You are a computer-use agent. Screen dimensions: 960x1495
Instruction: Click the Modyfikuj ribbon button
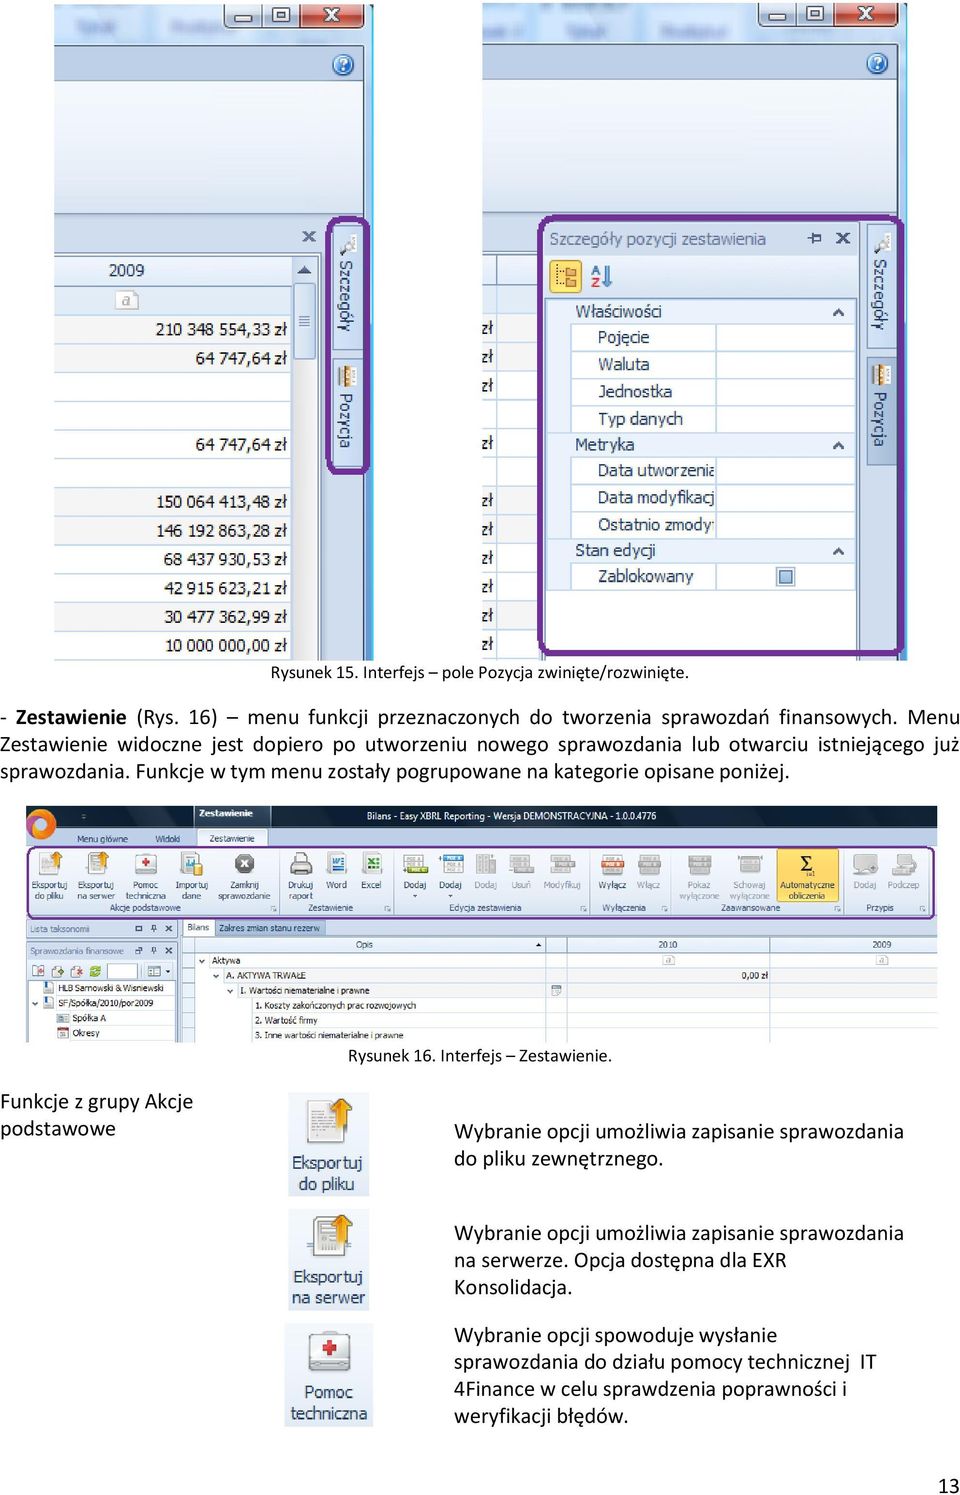(x=562, y=871)
